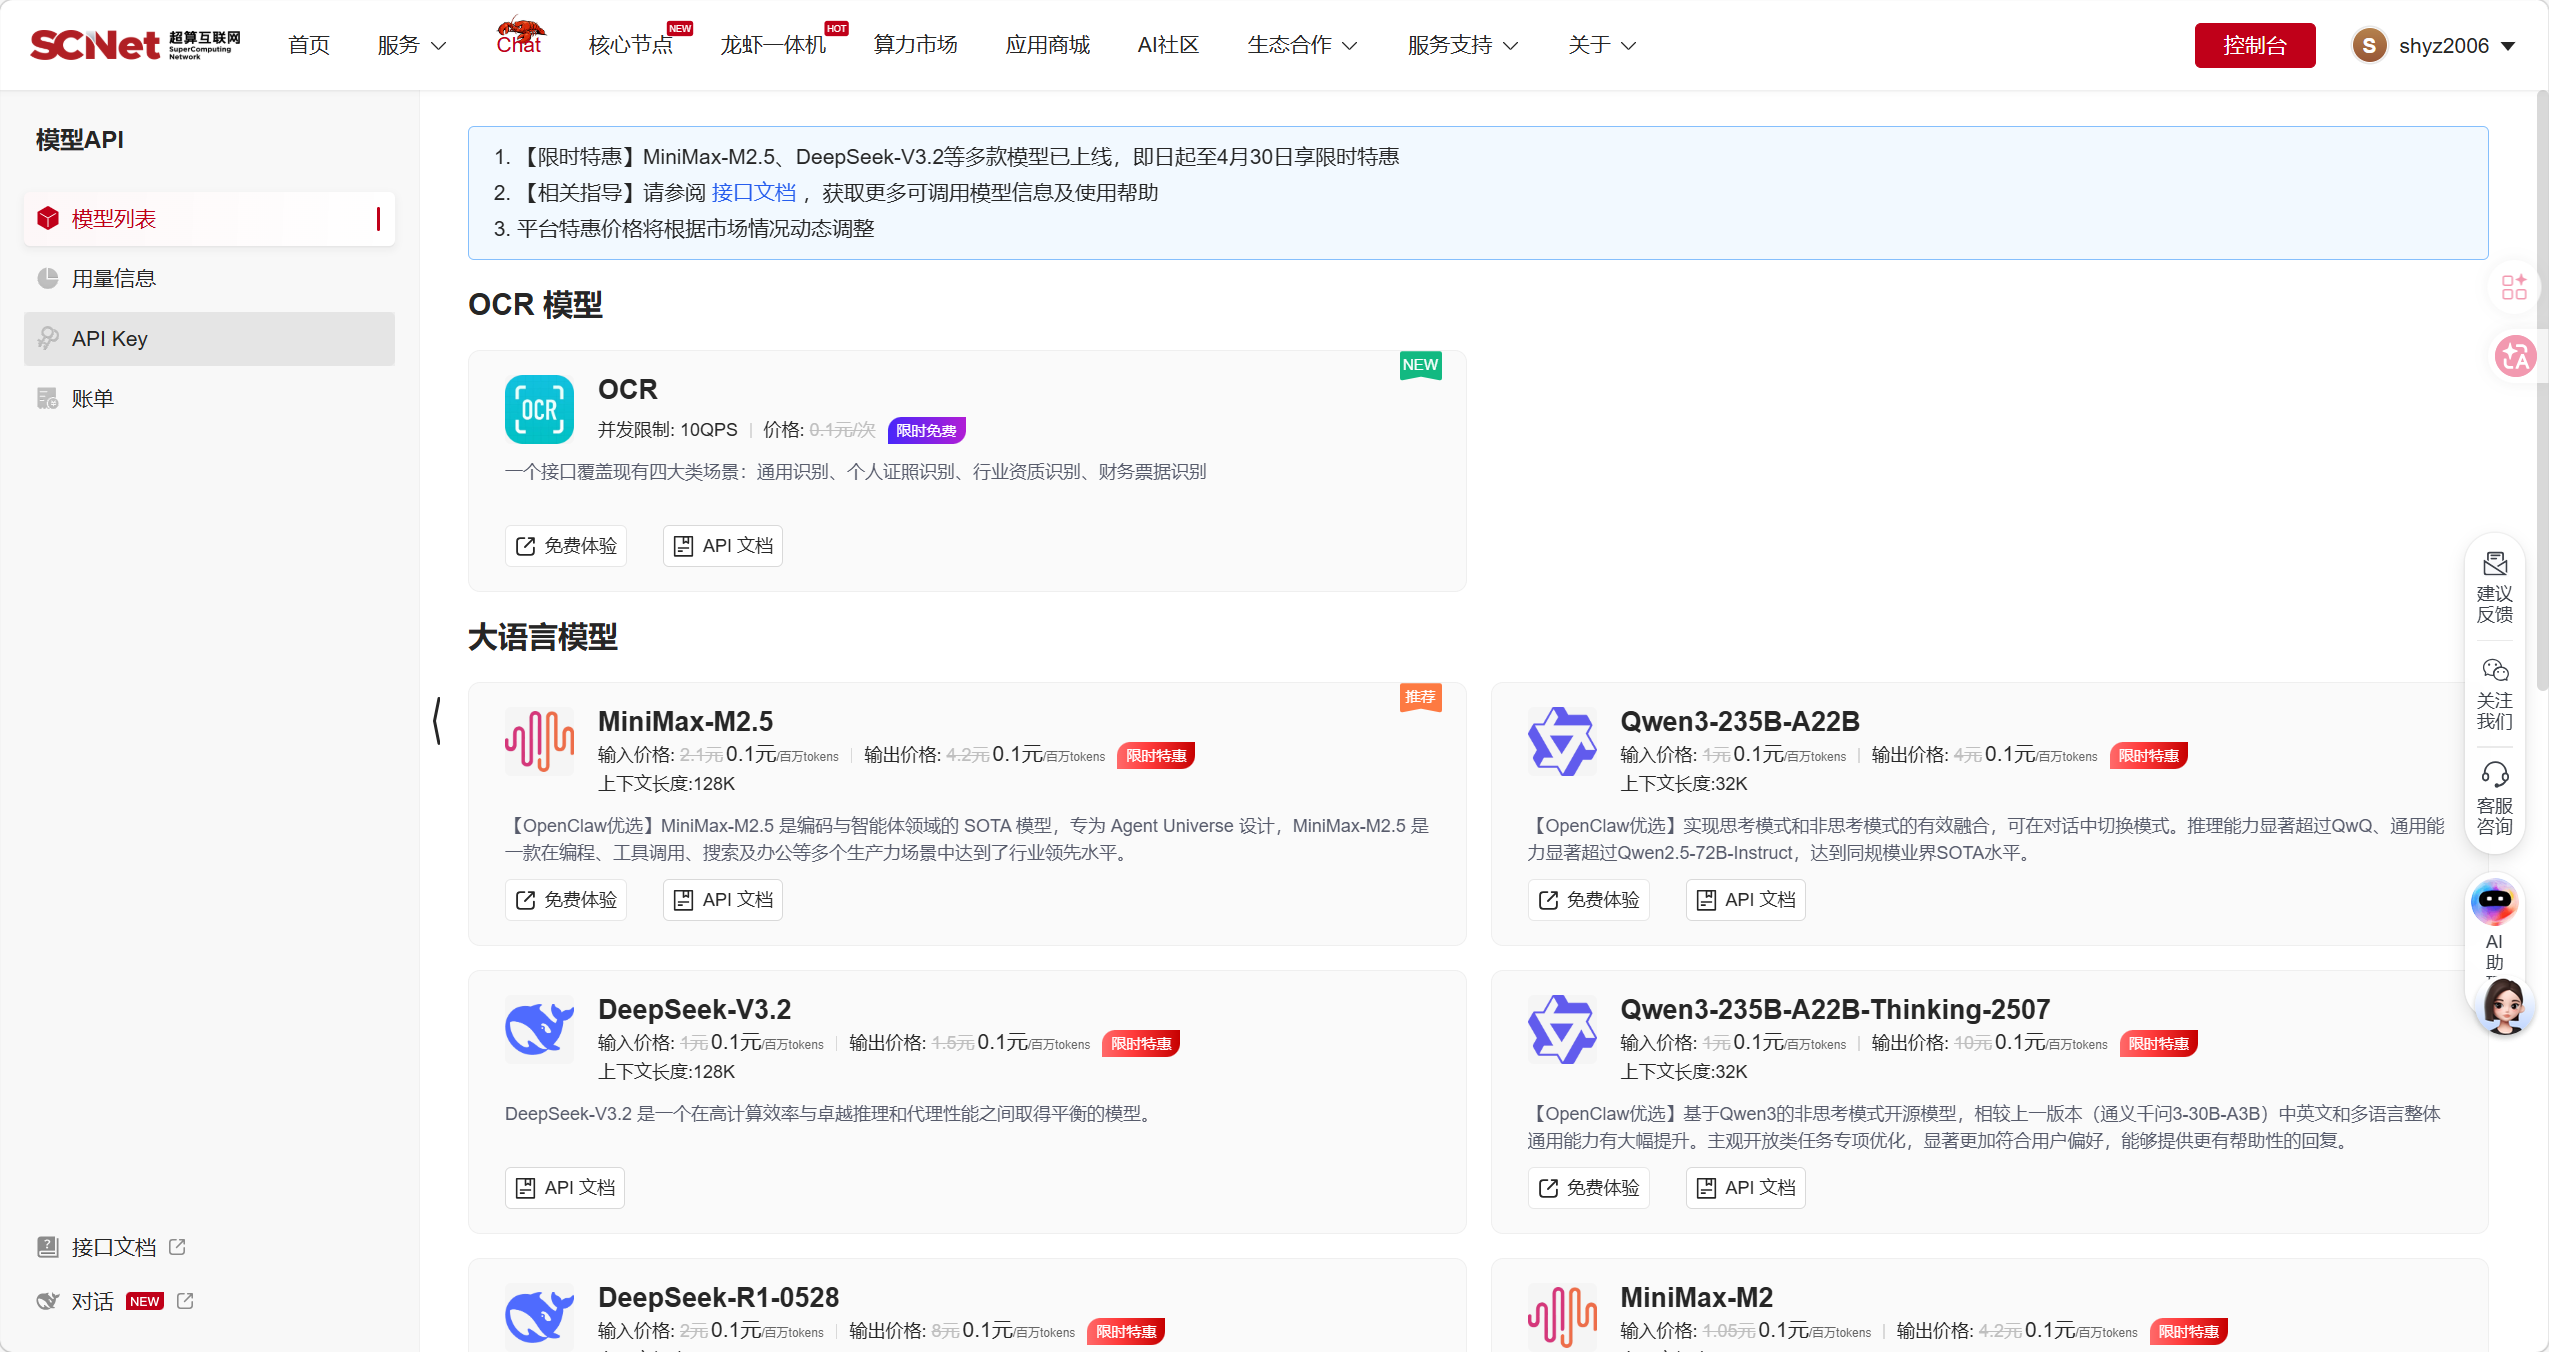Click the NEW tag on OCR card
Viewport: 2549px width, 1352px height.
[1420, 366]
